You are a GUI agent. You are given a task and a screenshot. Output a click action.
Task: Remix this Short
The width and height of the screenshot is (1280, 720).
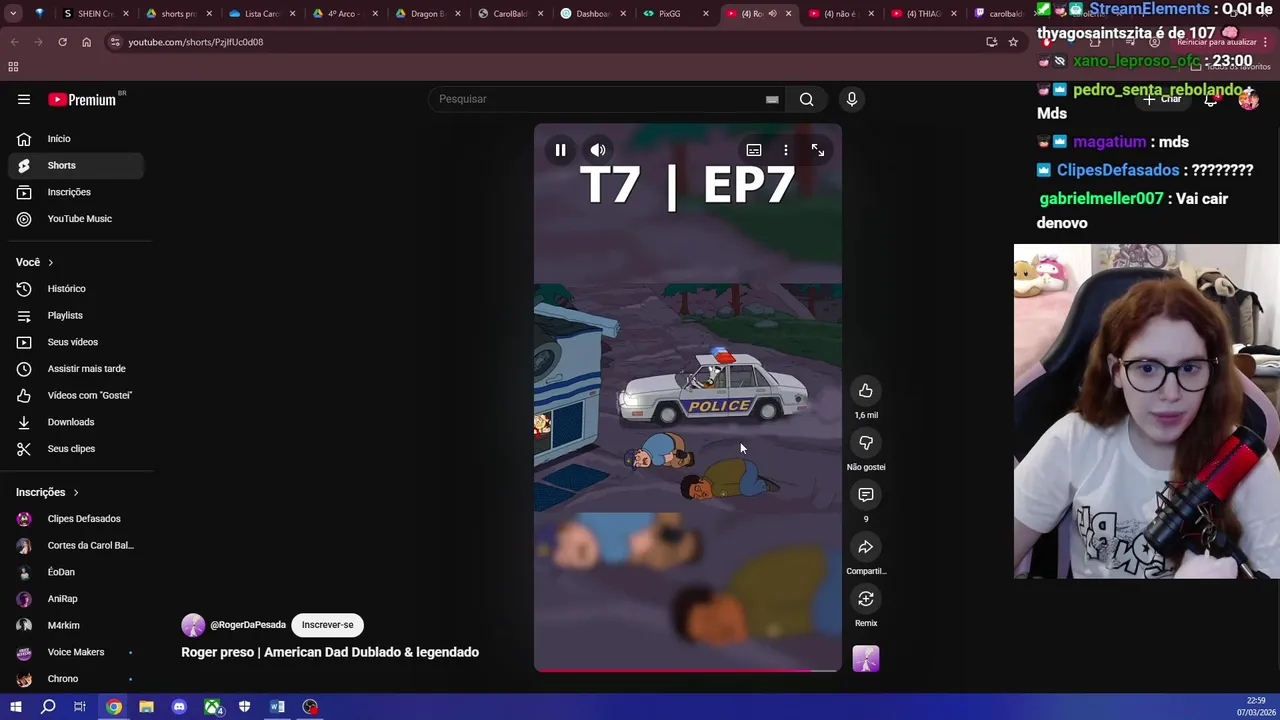(x=866, y=599)
